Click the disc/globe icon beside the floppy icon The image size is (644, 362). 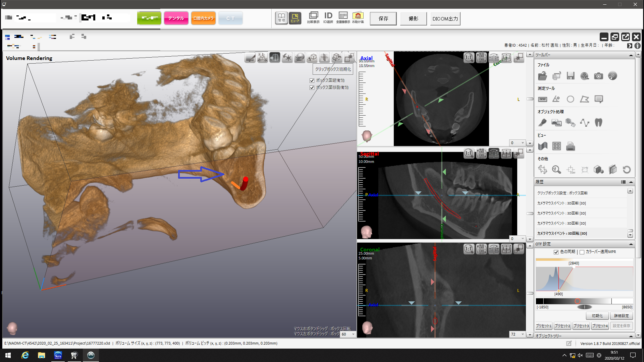coord(584,76)
